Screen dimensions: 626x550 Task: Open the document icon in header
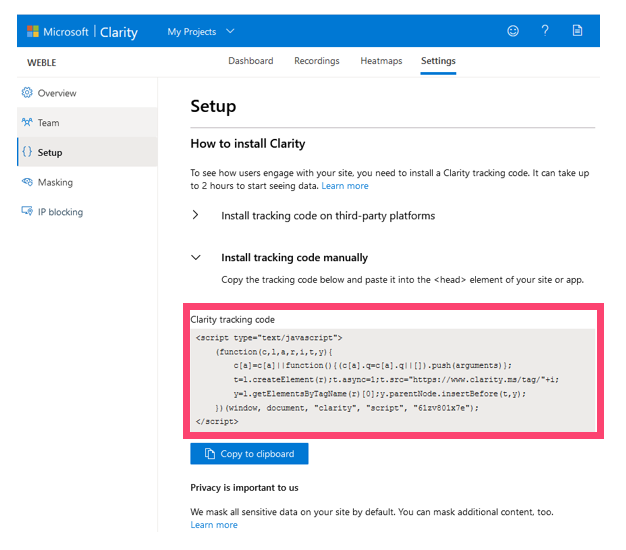click(577, 30)
